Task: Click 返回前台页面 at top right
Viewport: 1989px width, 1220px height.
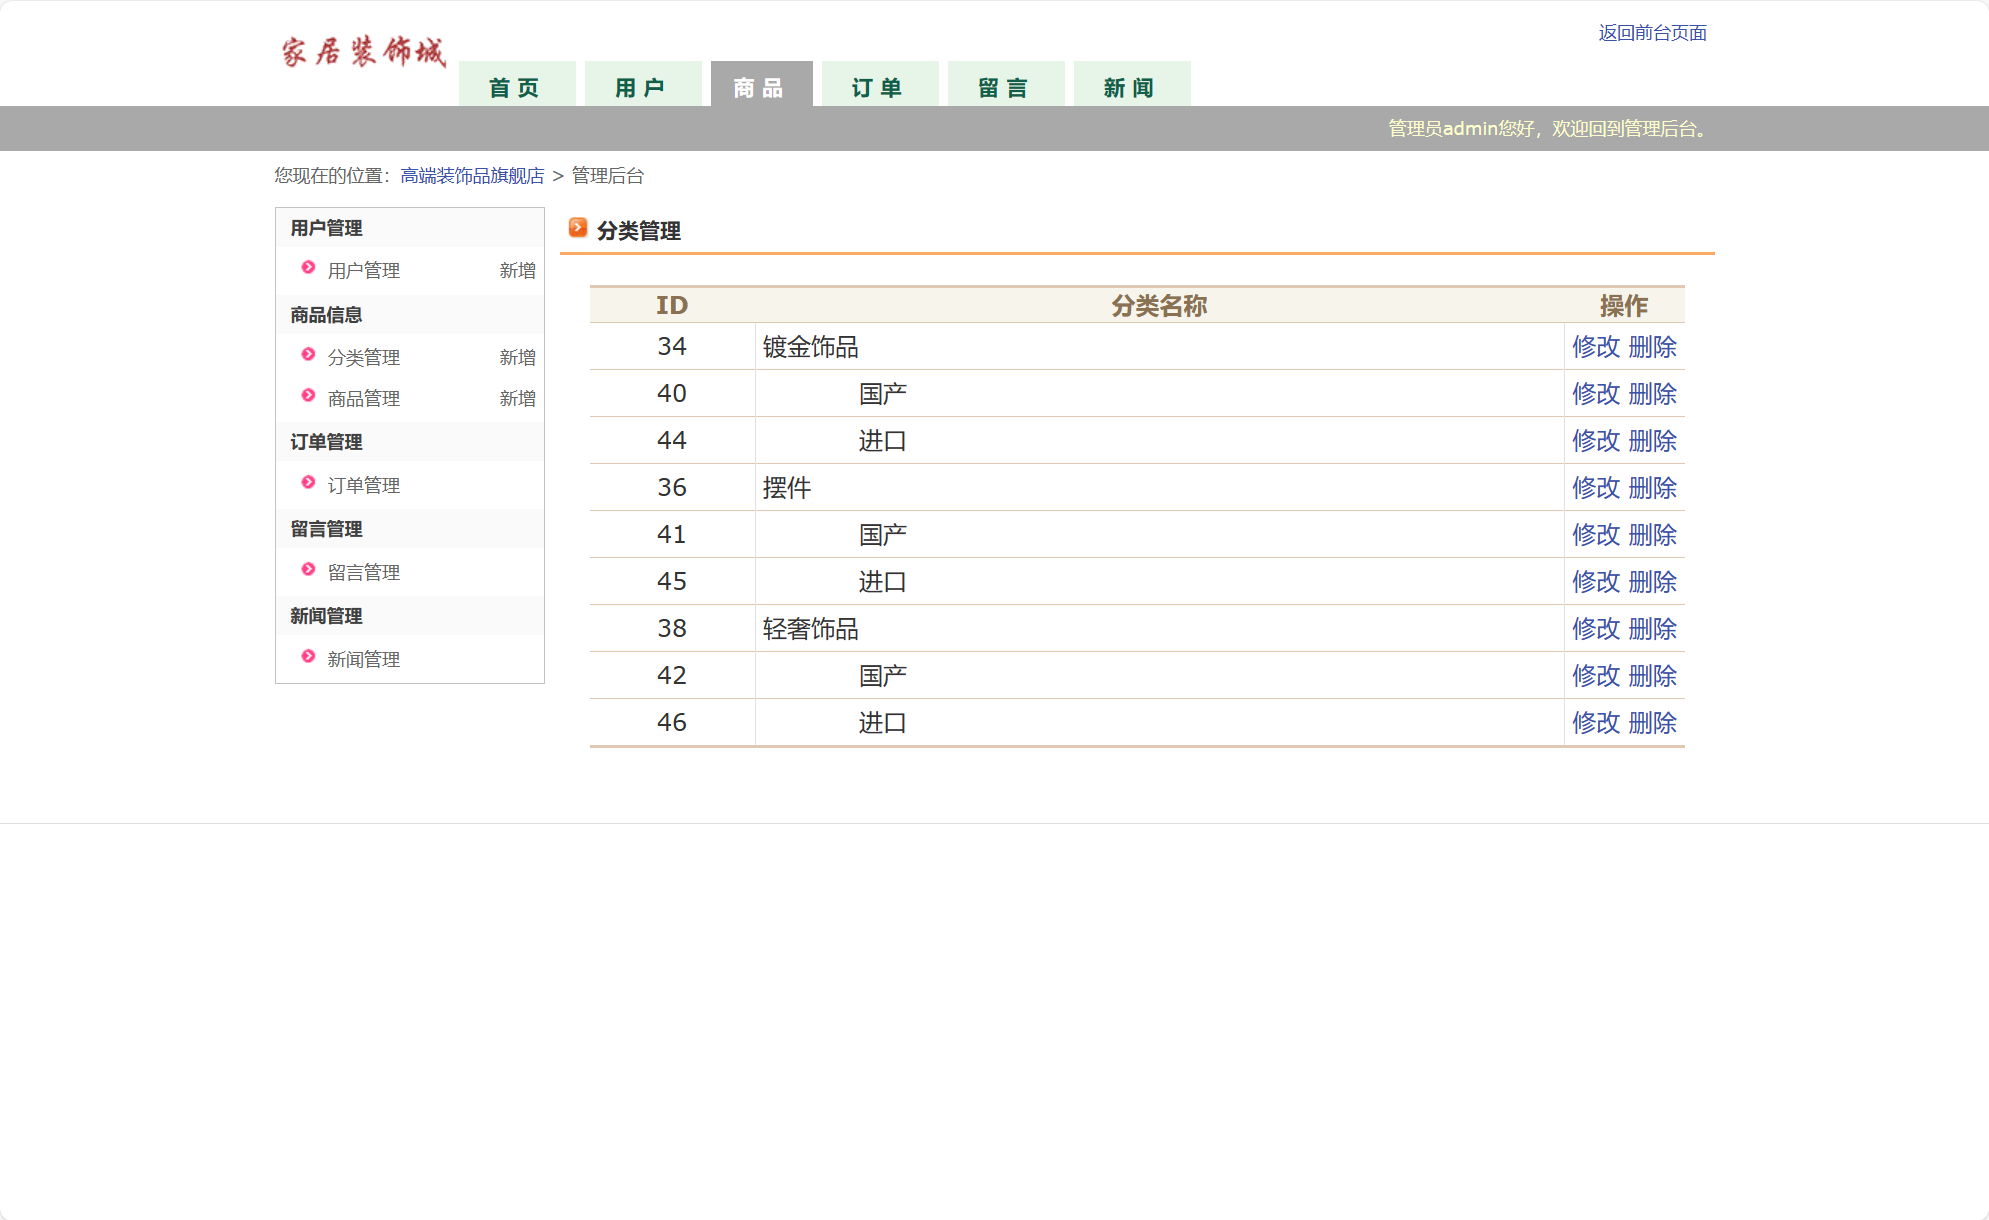Action: (1654, 33)
